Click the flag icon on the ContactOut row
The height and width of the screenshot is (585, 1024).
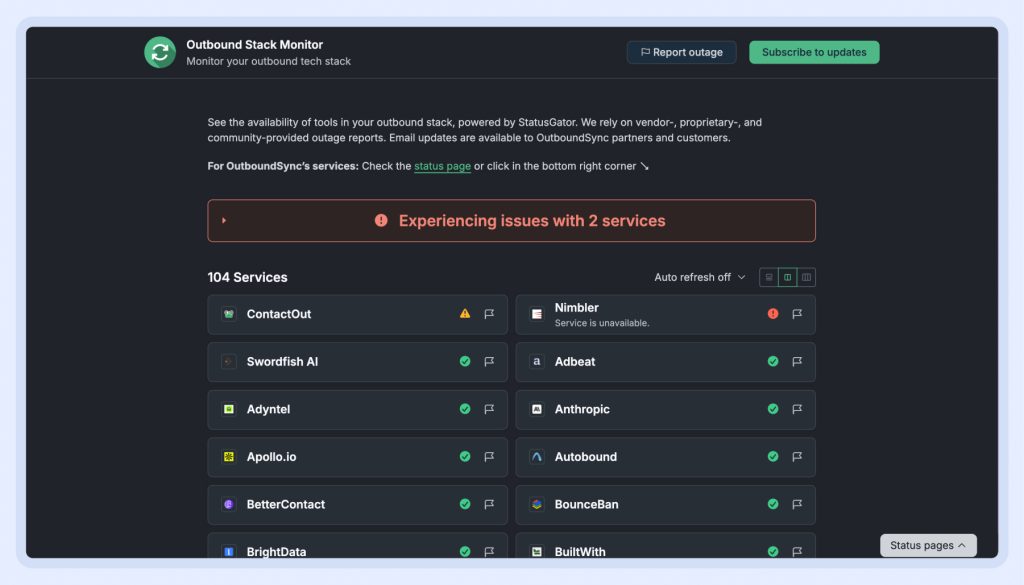pyautogui.click(x=489, y=314)
